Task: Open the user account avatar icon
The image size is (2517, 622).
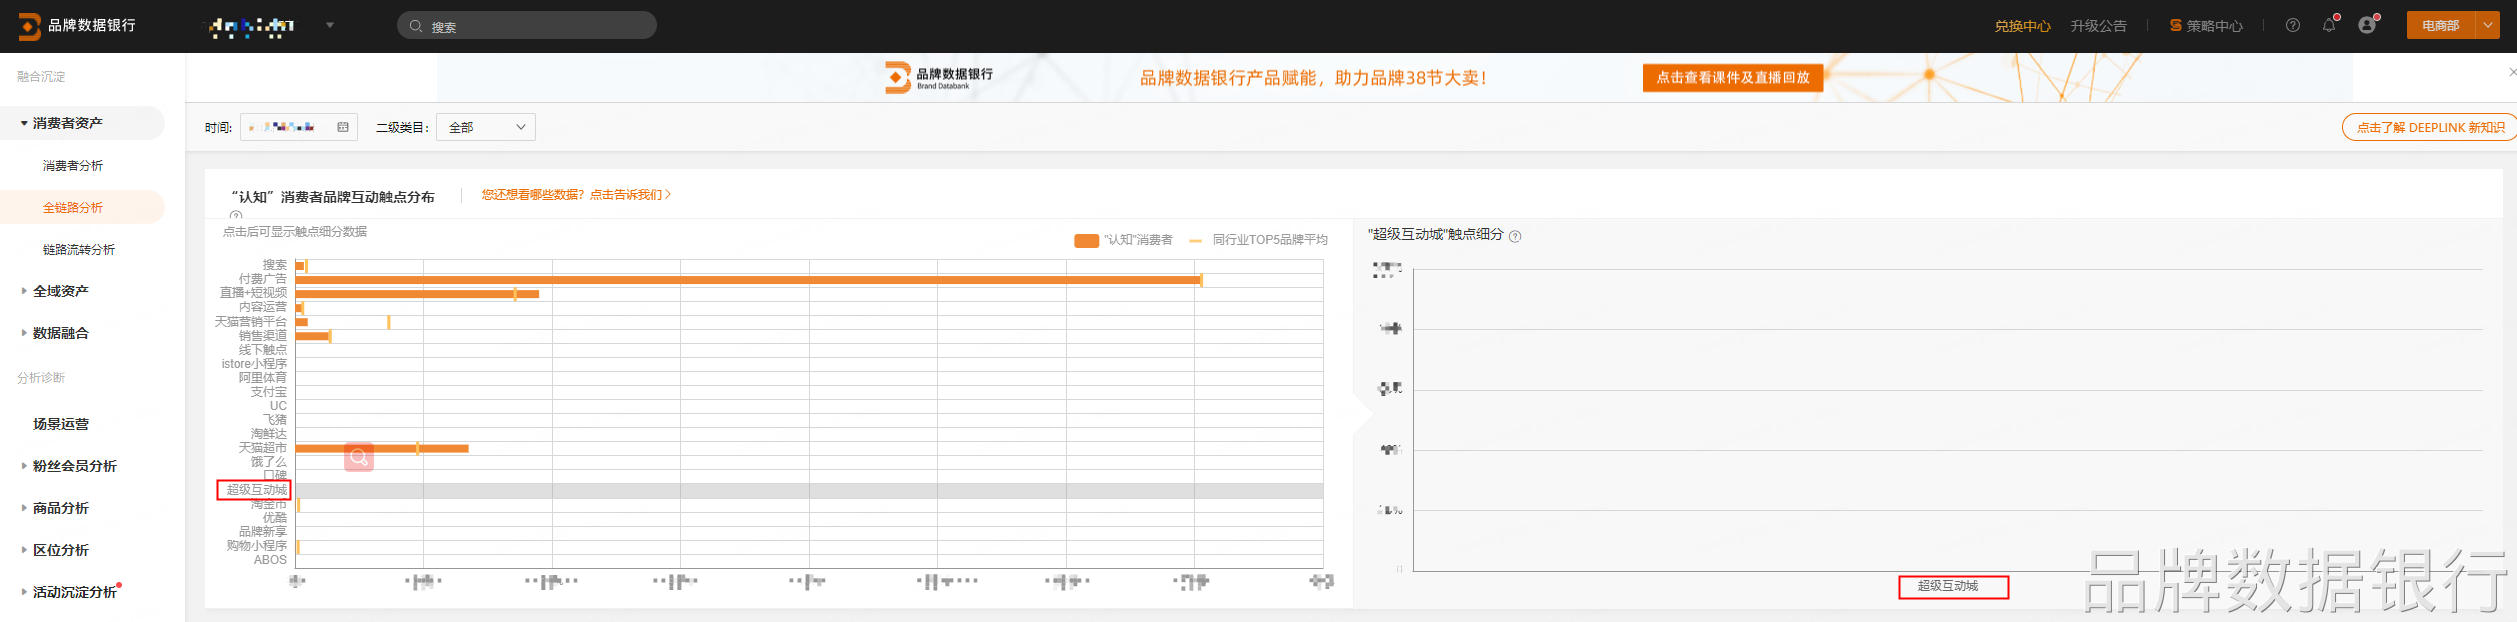Action: click(2366, 26)
